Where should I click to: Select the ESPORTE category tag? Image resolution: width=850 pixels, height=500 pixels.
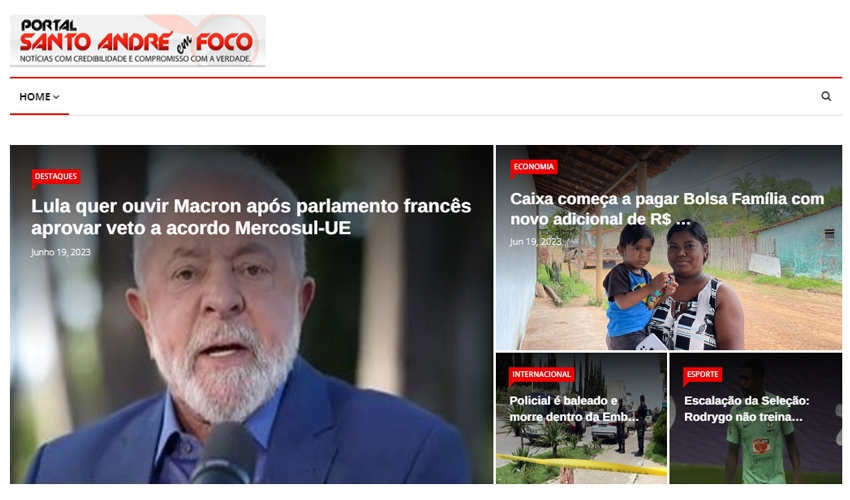click(x=702, y=374)
